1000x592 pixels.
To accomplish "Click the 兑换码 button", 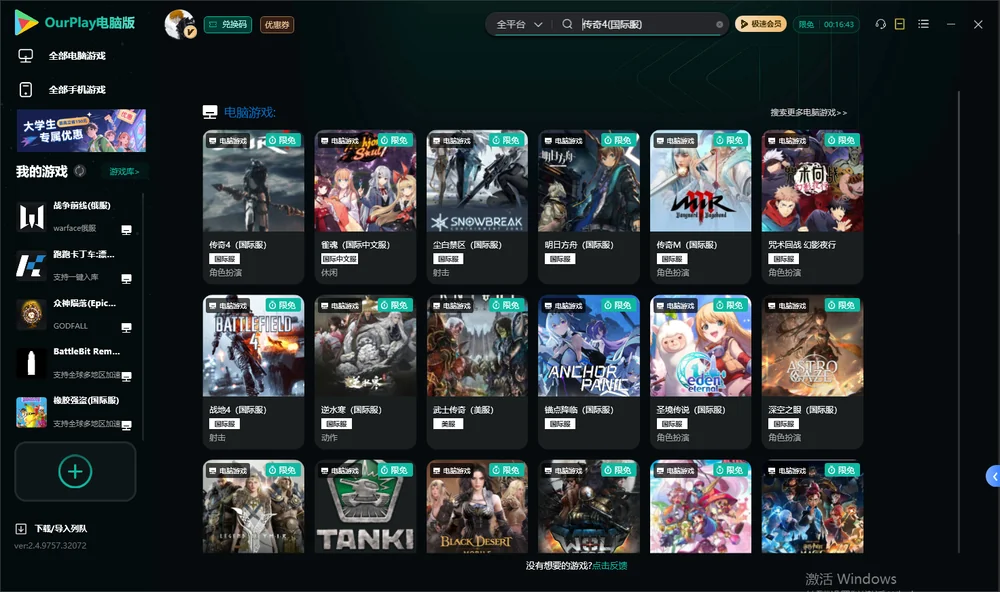I will pyautogui.click(x=228, y=25).
